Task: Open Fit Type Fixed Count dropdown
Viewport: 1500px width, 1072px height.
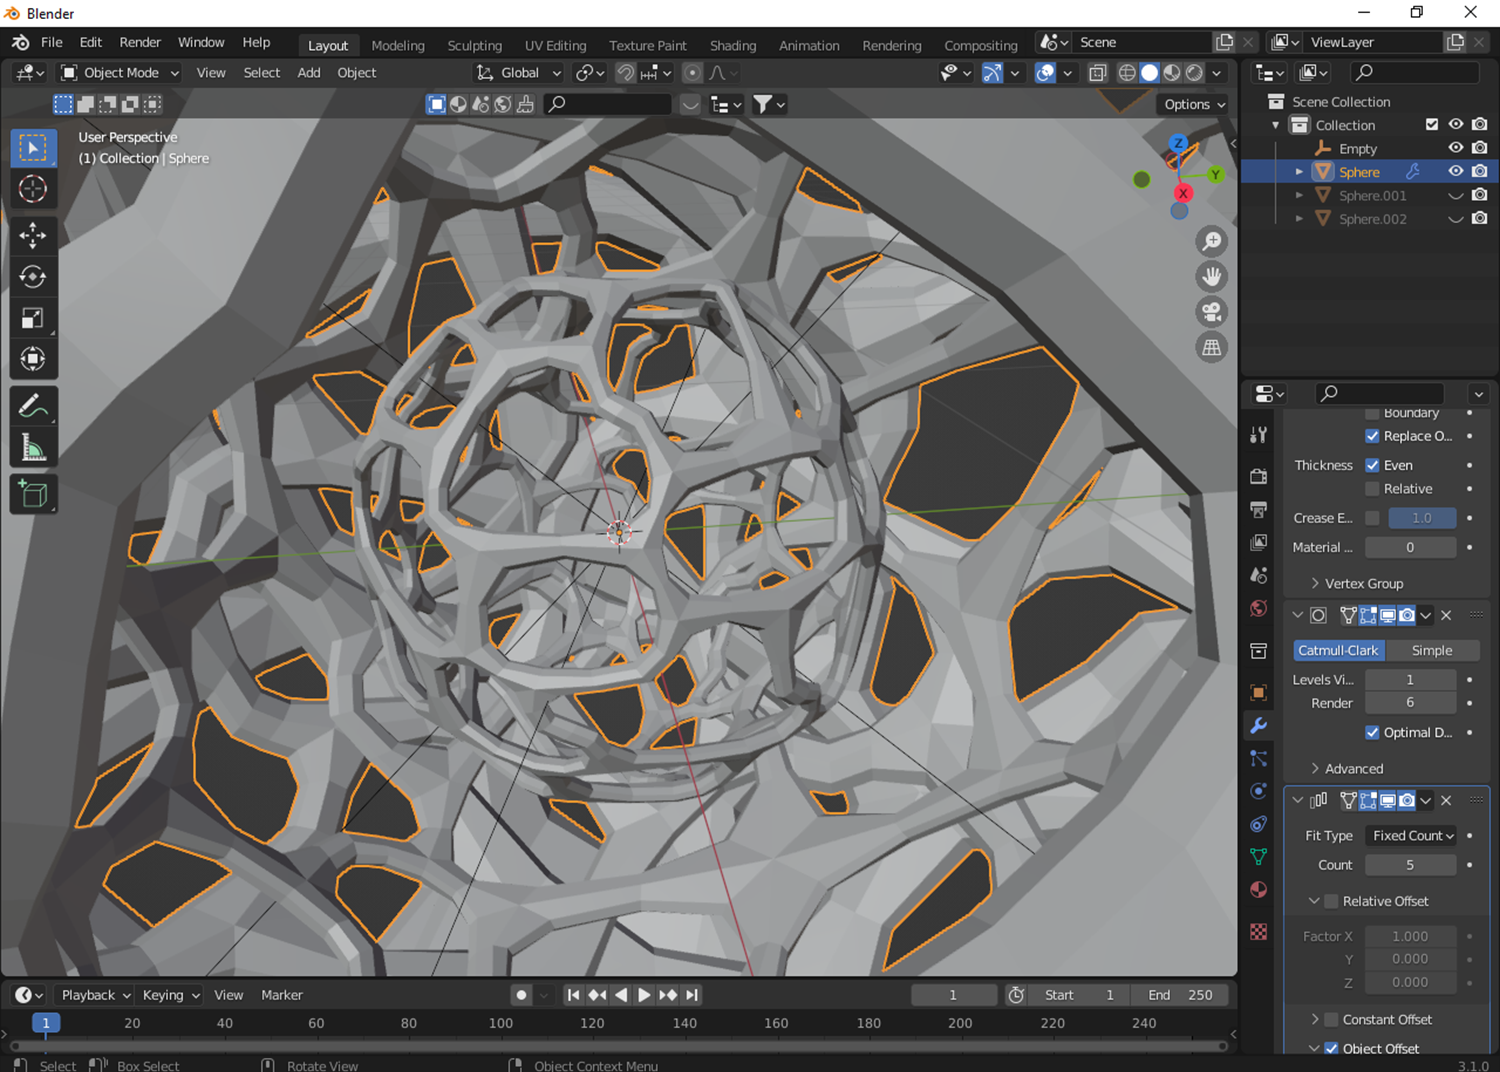Action: 1411,836
